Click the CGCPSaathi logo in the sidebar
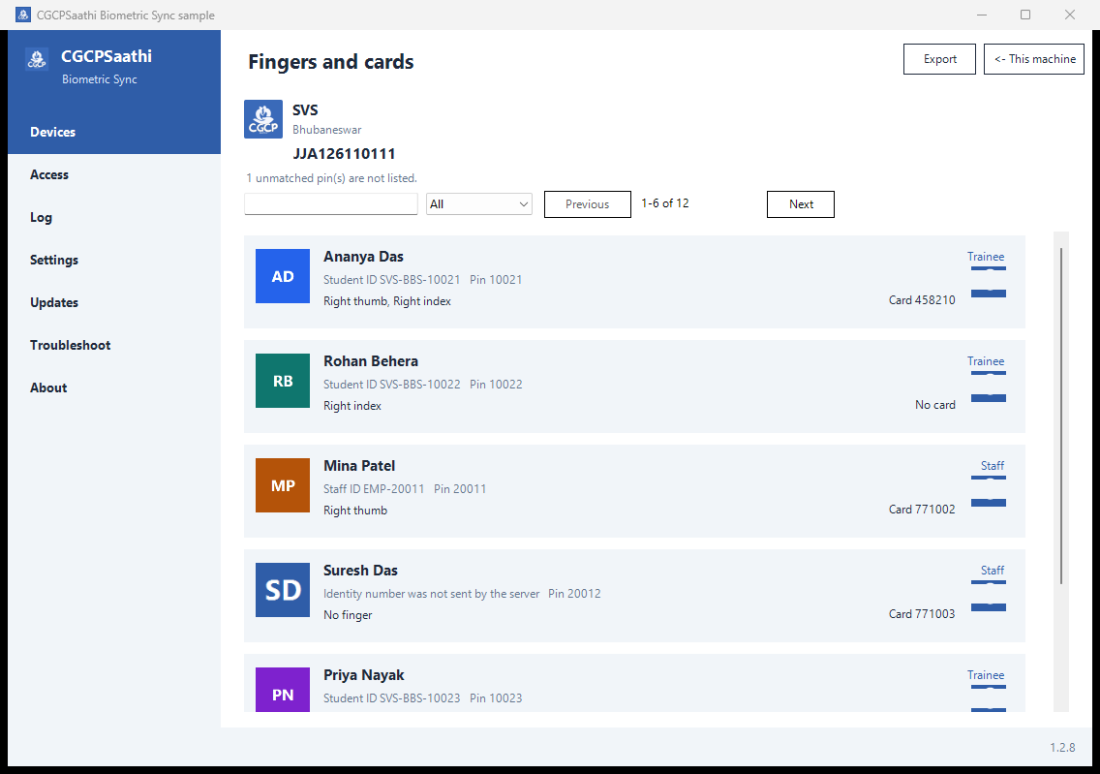Viewport: 1100px width, 774px height. pos(37,59)
